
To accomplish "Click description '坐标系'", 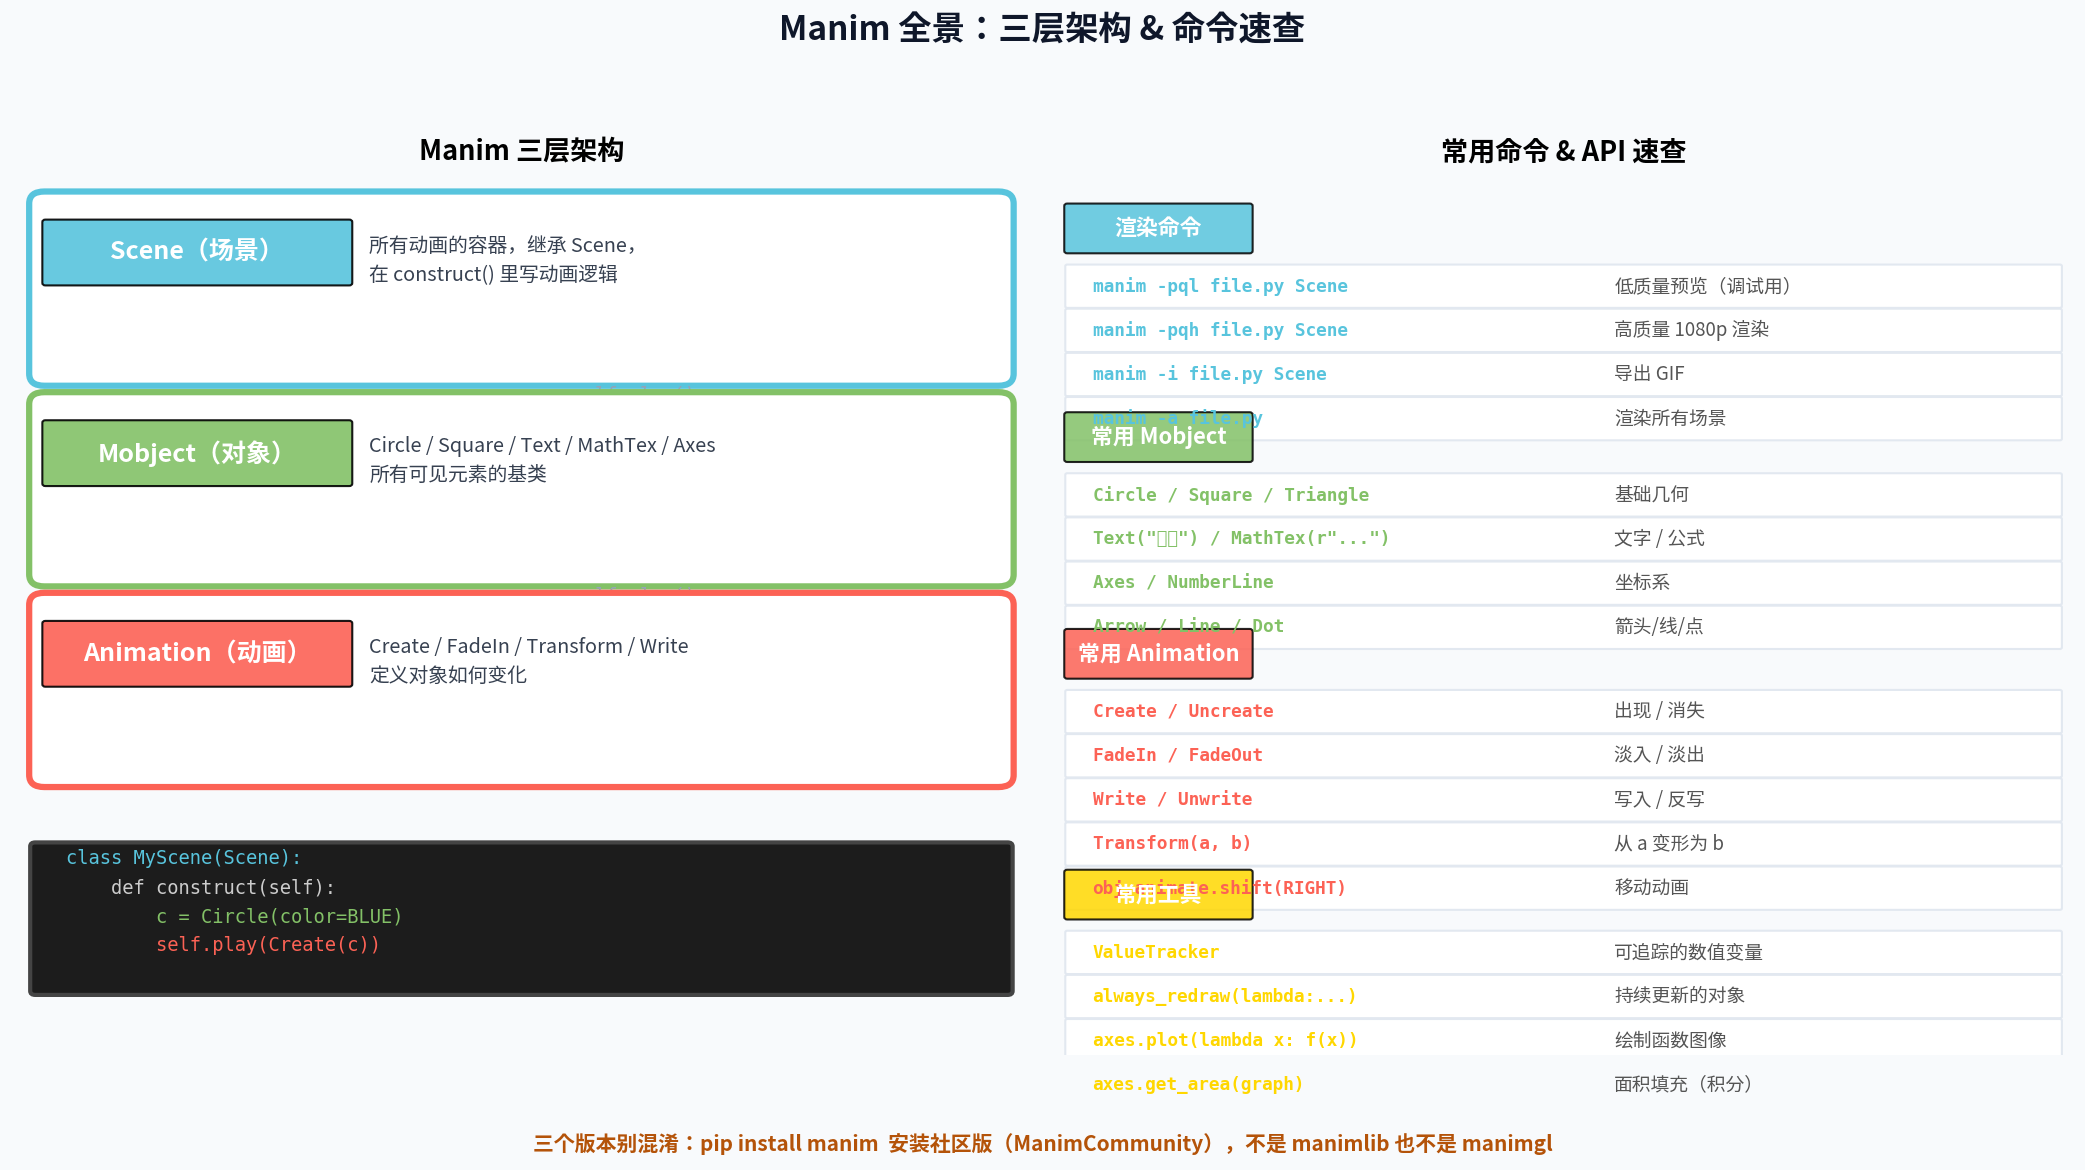I will [x=1642, y=582].
